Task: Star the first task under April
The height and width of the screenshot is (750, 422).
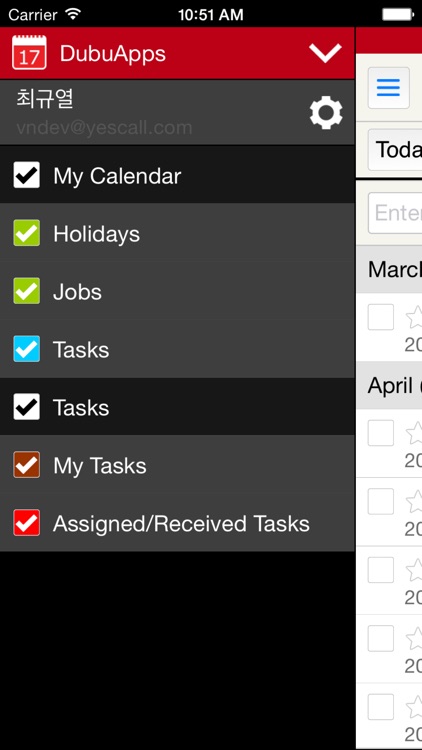Action: point(414,433)
